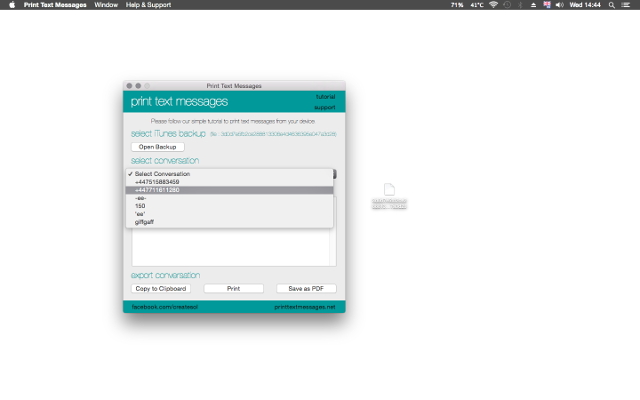Click the eject icon in menu bar
Viewport: 640px width, 400px height.
tap(533, 5)
